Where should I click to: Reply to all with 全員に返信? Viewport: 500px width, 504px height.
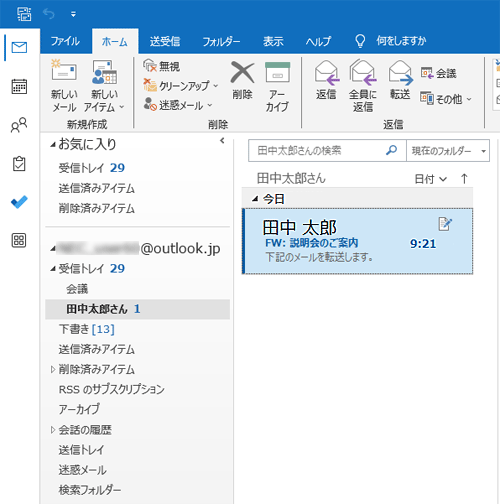click(363, 86)
